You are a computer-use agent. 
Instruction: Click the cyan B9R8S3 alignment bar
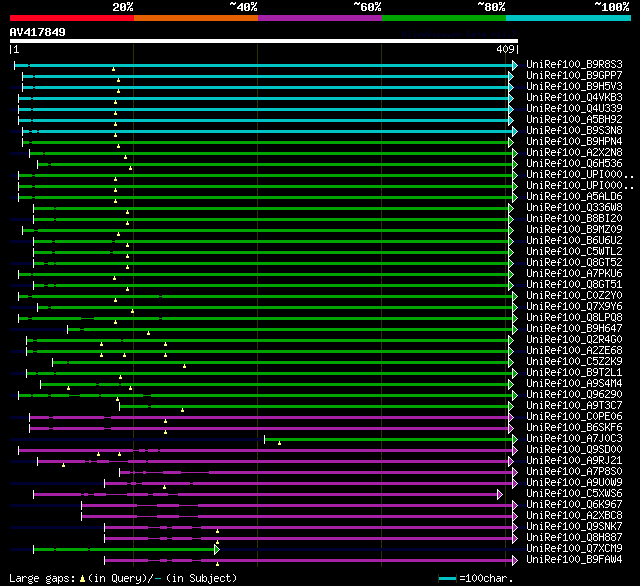[x=263, y=65]
